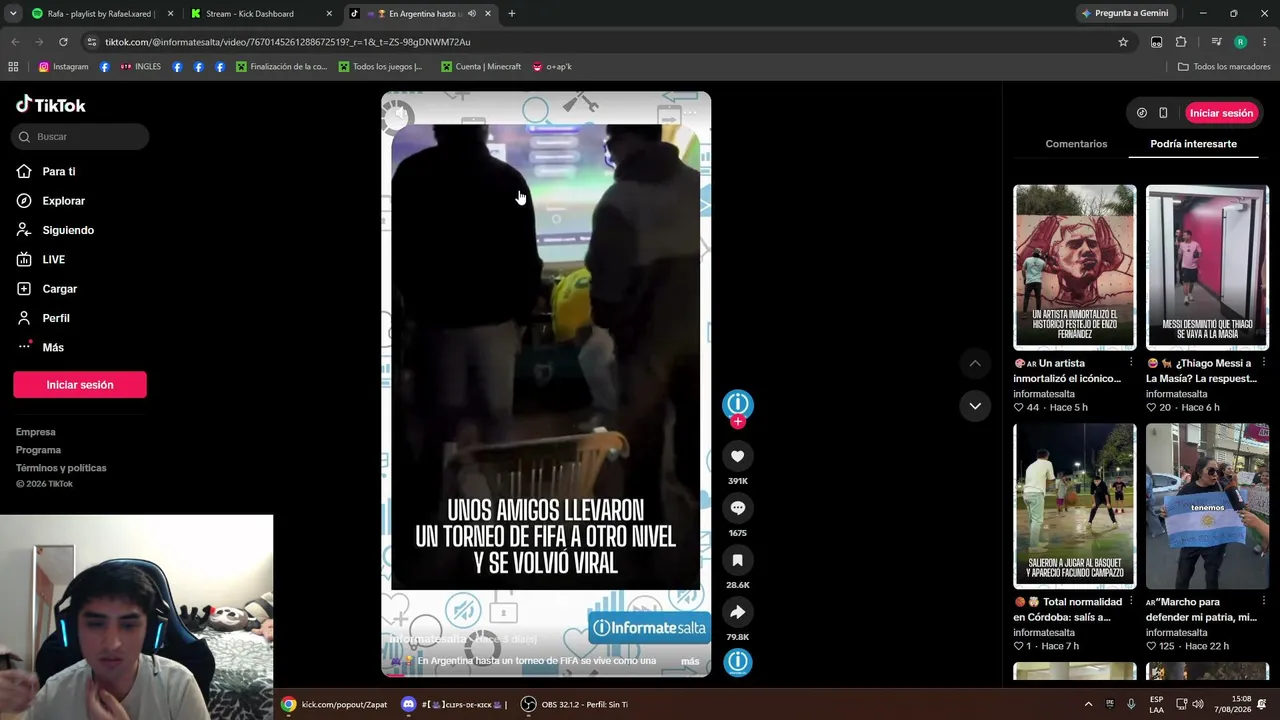The width and height of the screenshot is (1280, 720).
Task: Click the sidebar Iniciar sesión button
Action: (80, 385)
